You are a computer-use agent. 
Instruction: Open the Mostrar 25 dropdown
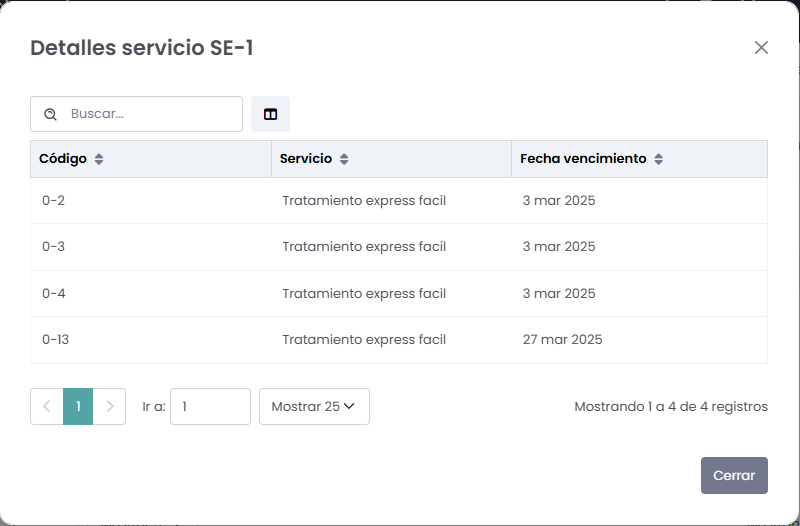coord(314,407)
